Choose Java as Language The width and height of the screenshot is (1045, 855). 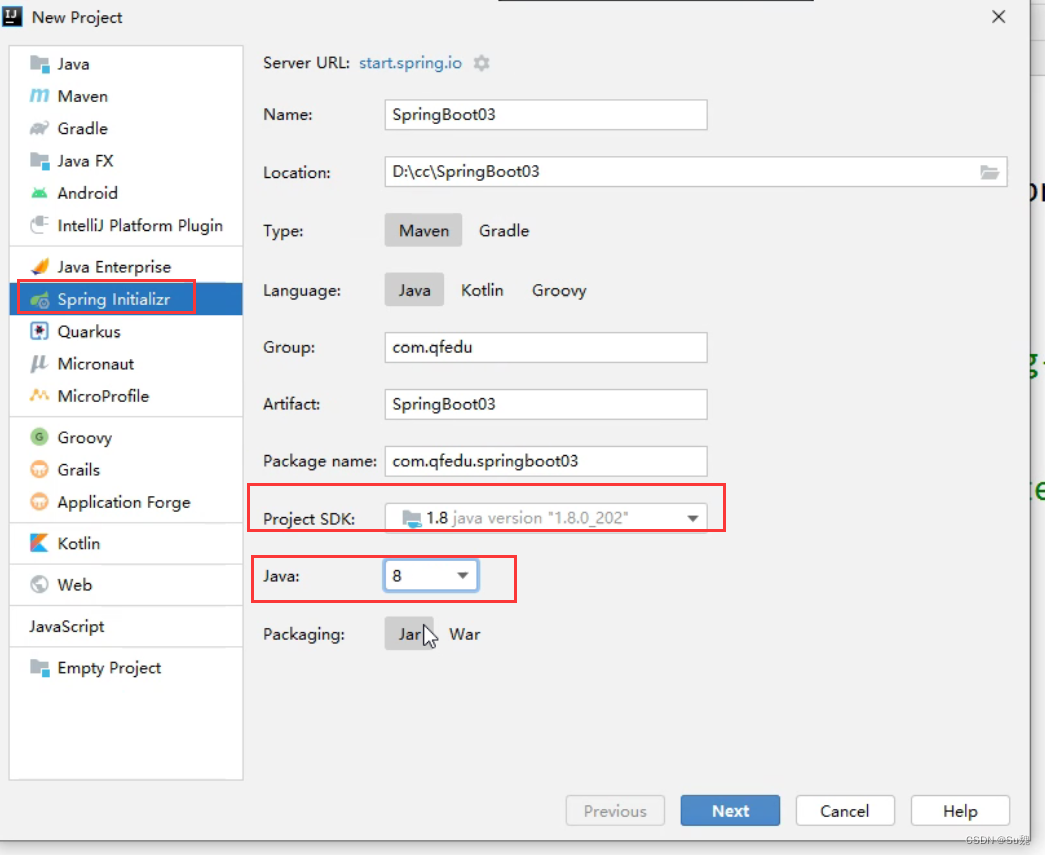coord(414,290)
